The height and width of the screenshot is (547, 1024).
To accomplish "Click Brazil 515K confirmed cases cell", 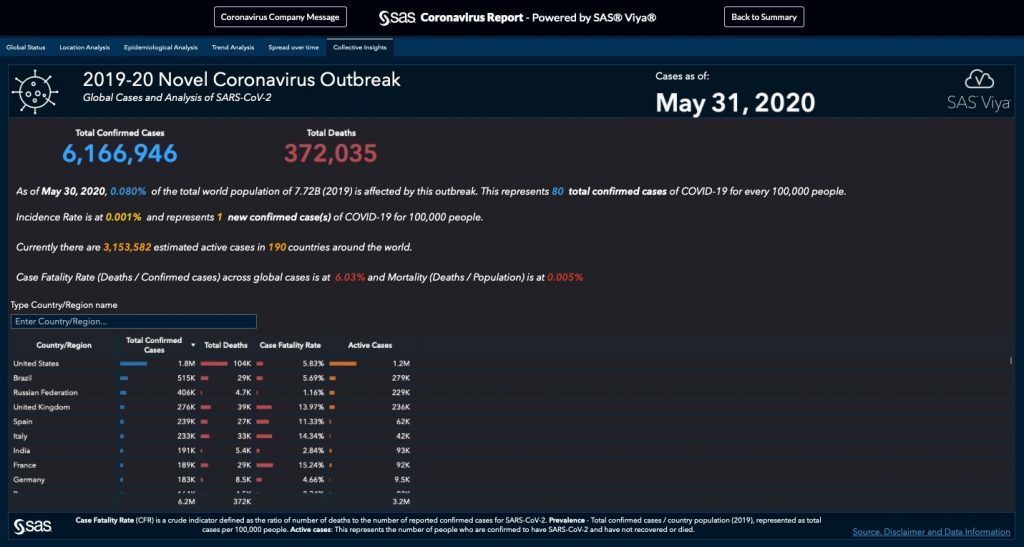I will [x=158, y=378].
